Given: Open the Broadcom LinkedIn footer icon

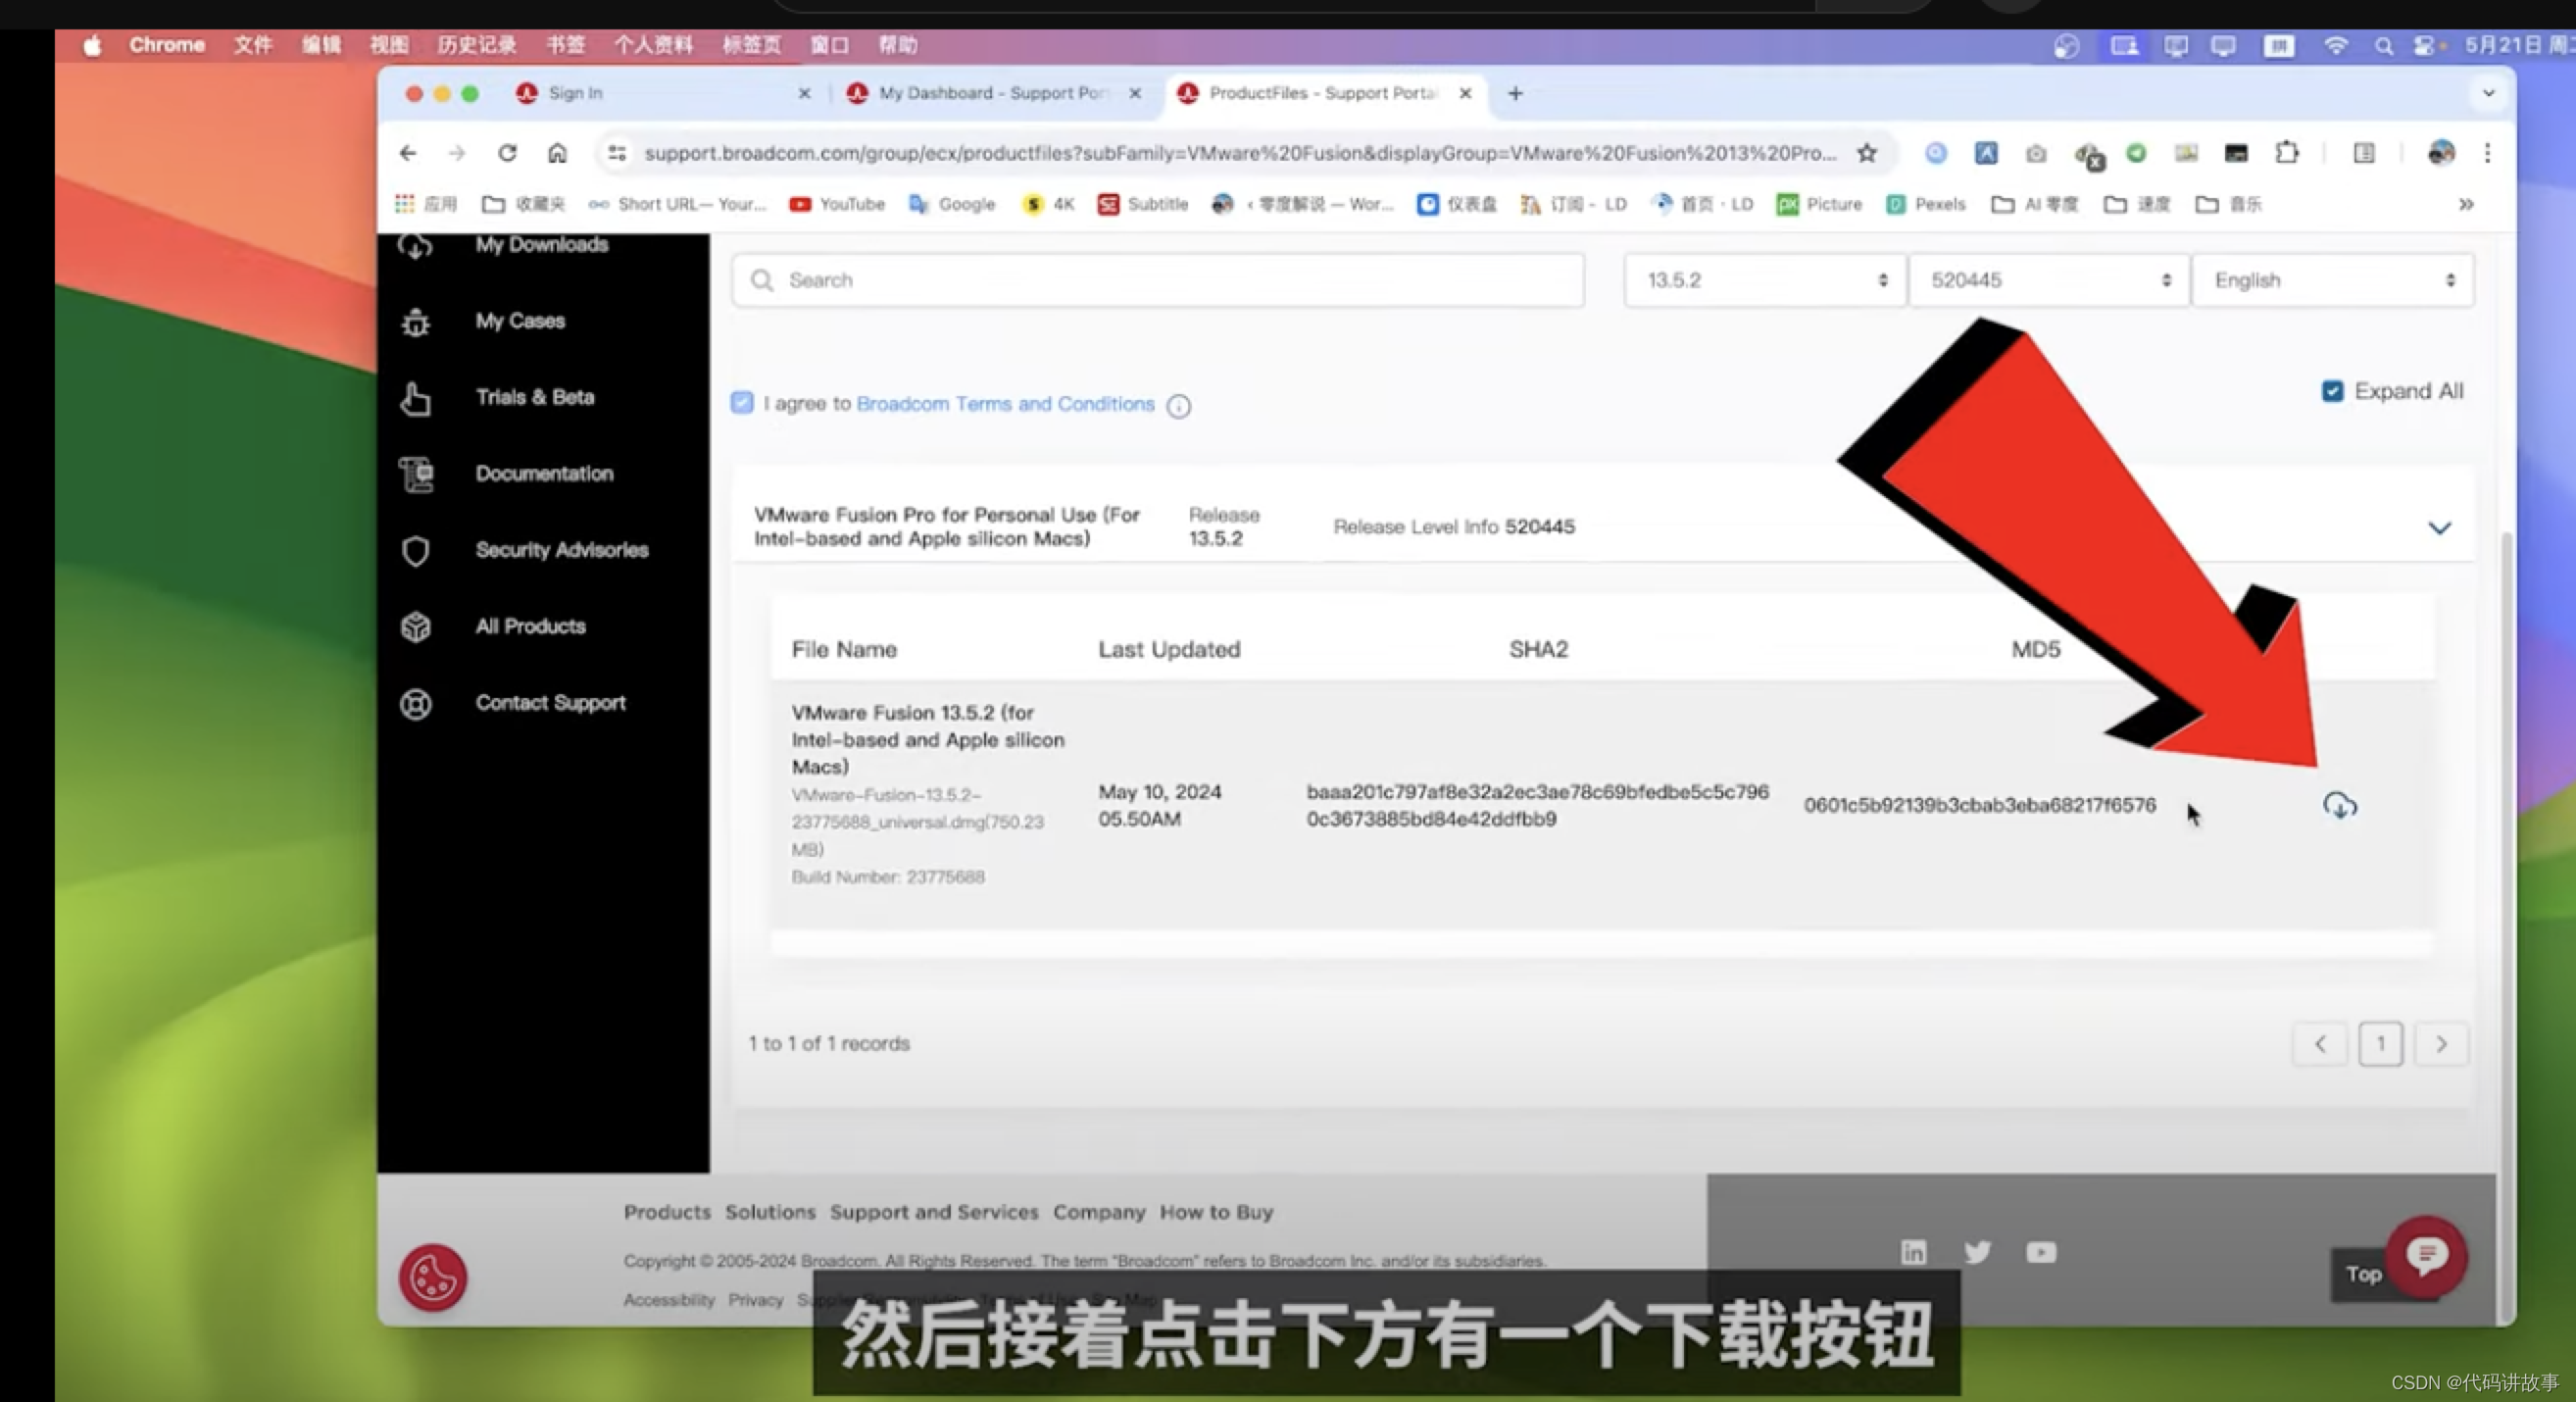Looking at the screenshot, I should [x=1913, y=1252].
